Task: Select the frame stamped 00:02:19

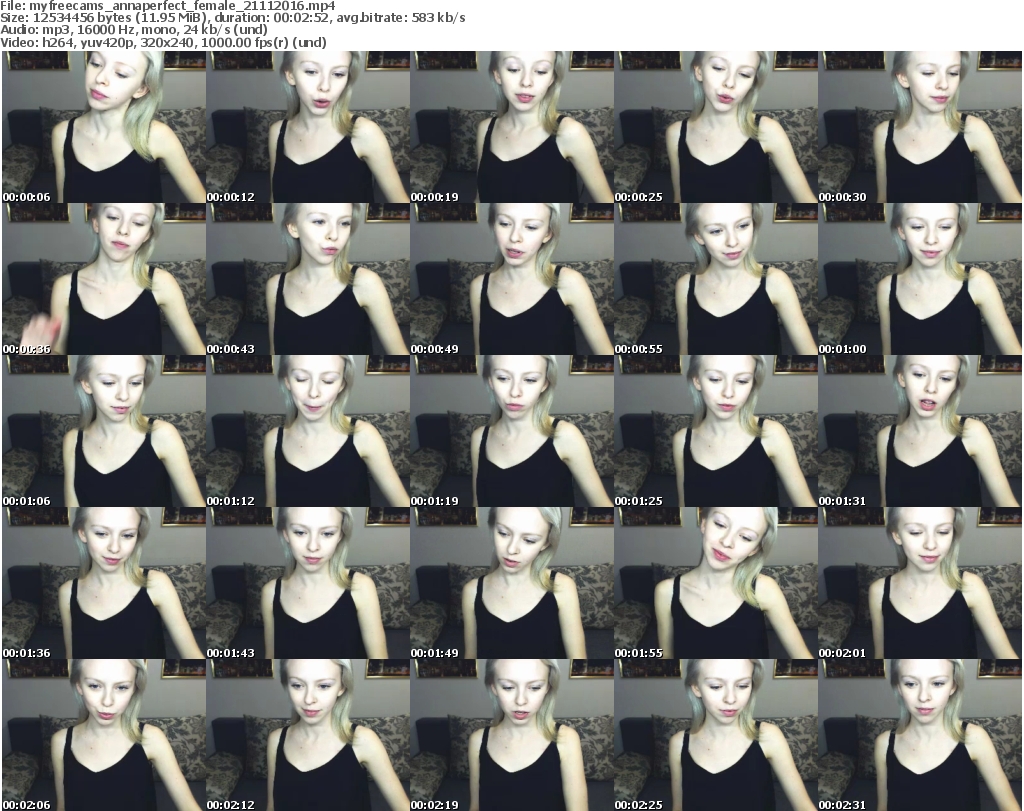Action: pos(512,735)
